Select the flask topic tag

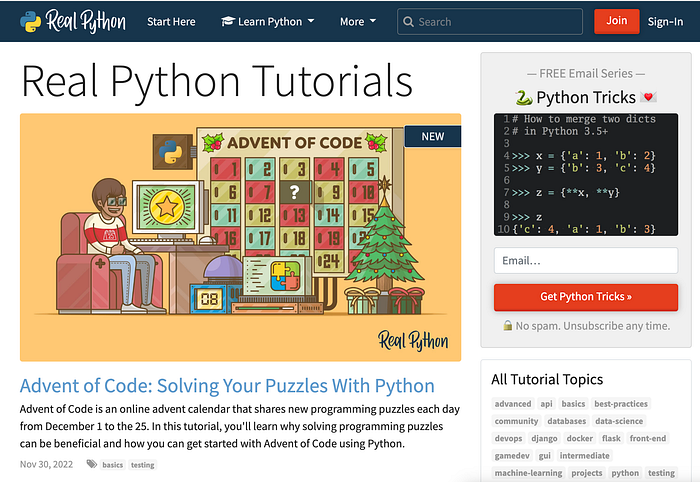611,439
